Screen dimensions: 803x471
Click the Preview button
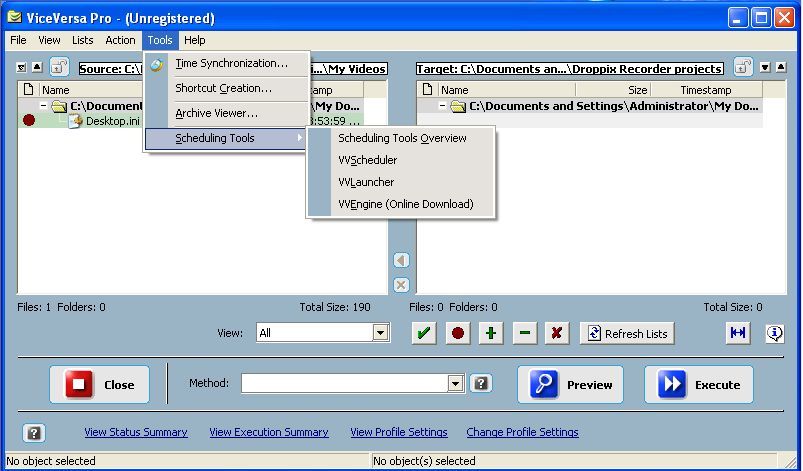pyautogui.click(x=570, y=384)
